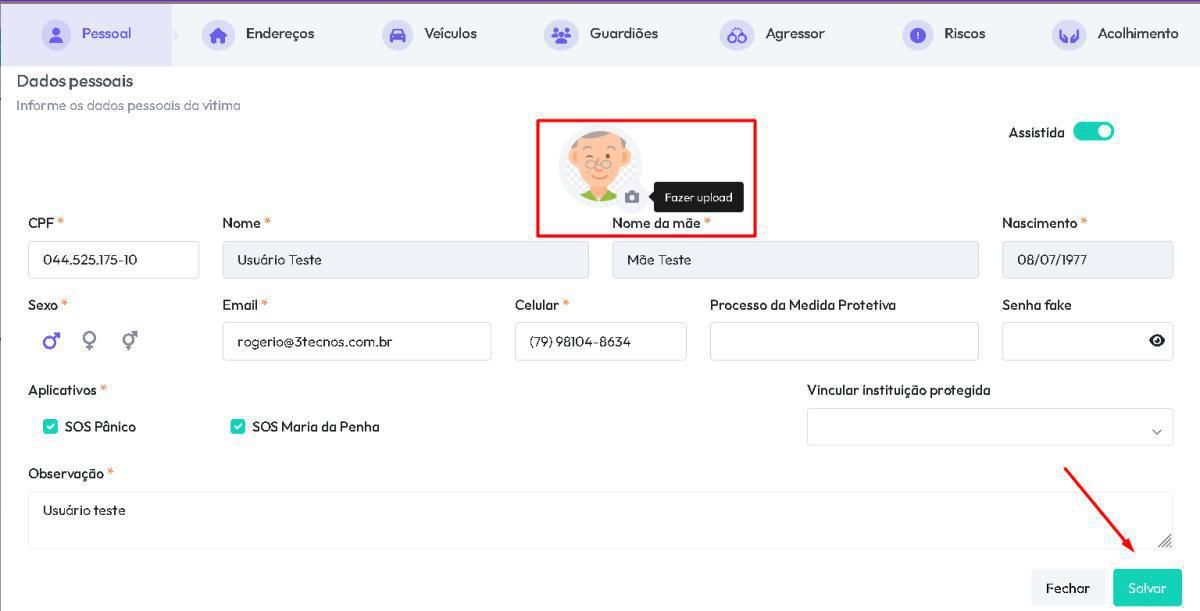1200x611 pixels.
Task: Go to the Veículos tab
Action: point(430,34)
